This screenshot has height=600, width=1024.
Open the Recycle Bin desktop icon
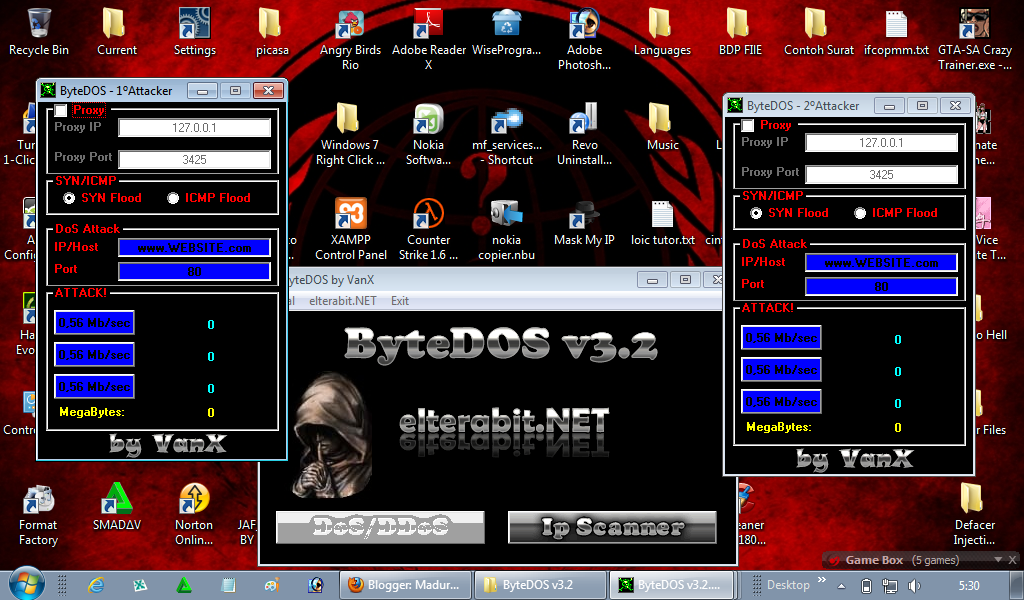point(39,32)
